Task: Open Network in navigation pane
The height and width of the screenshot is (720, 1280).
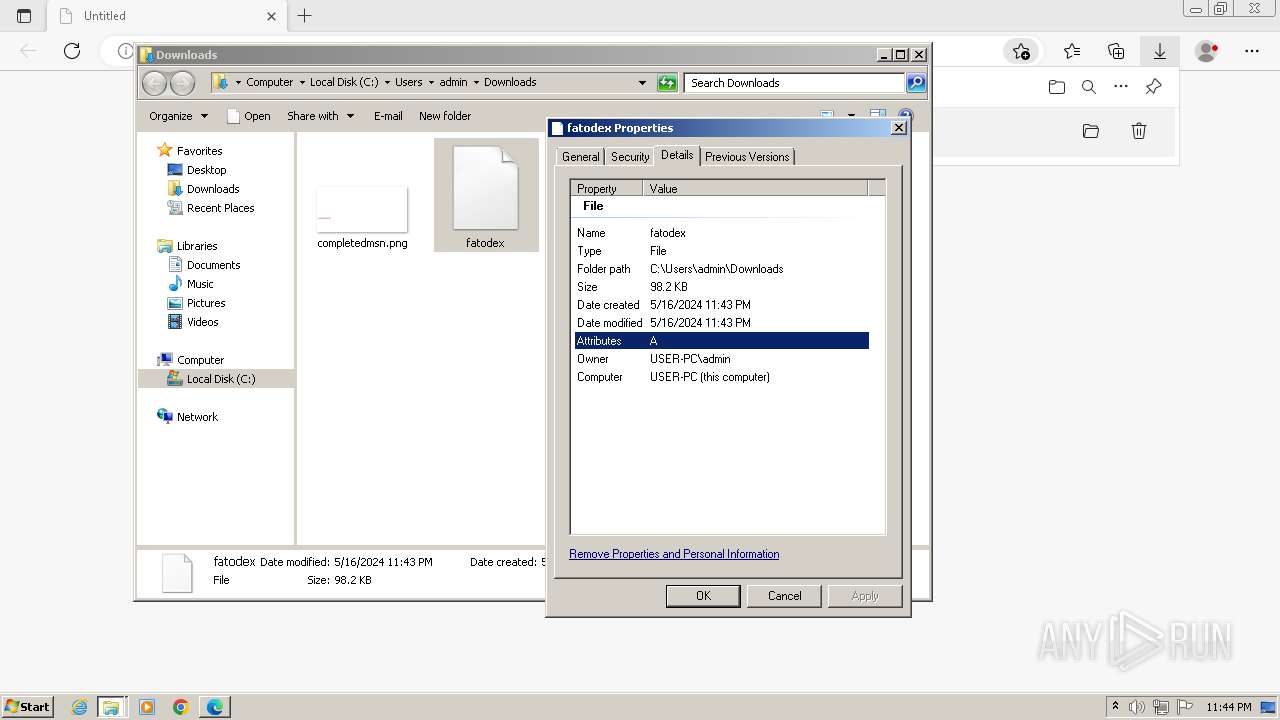Action: pos(197,417)
